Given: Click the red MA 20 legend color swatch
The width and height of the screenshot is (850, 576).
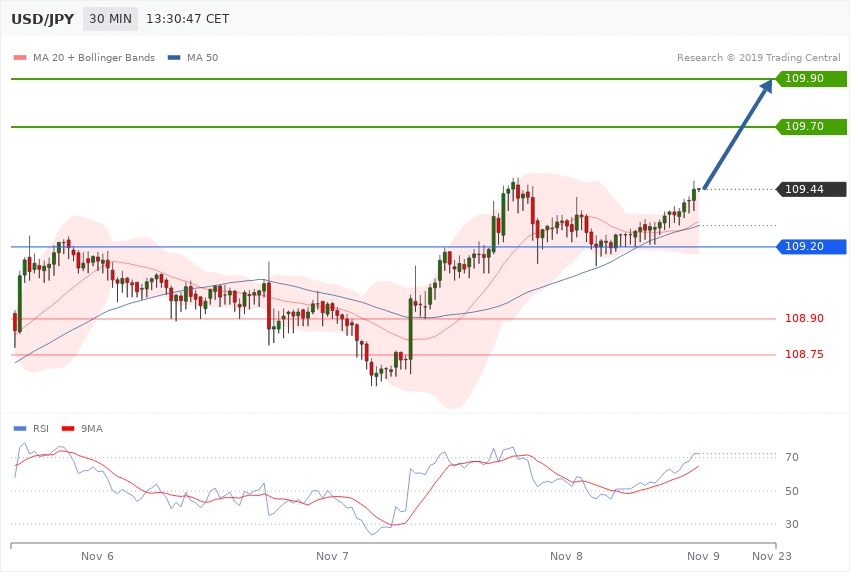Looking at the screenshot, I should coord(19,58).
